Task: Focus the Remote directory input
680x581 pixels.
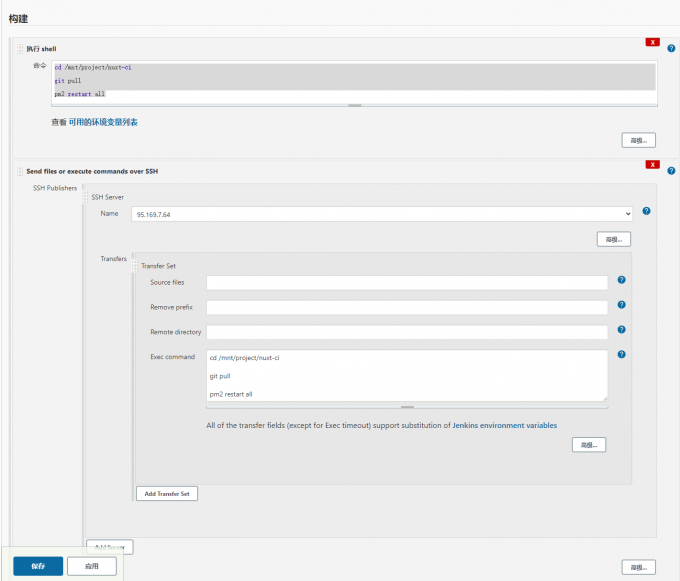Action: (407, 332)
